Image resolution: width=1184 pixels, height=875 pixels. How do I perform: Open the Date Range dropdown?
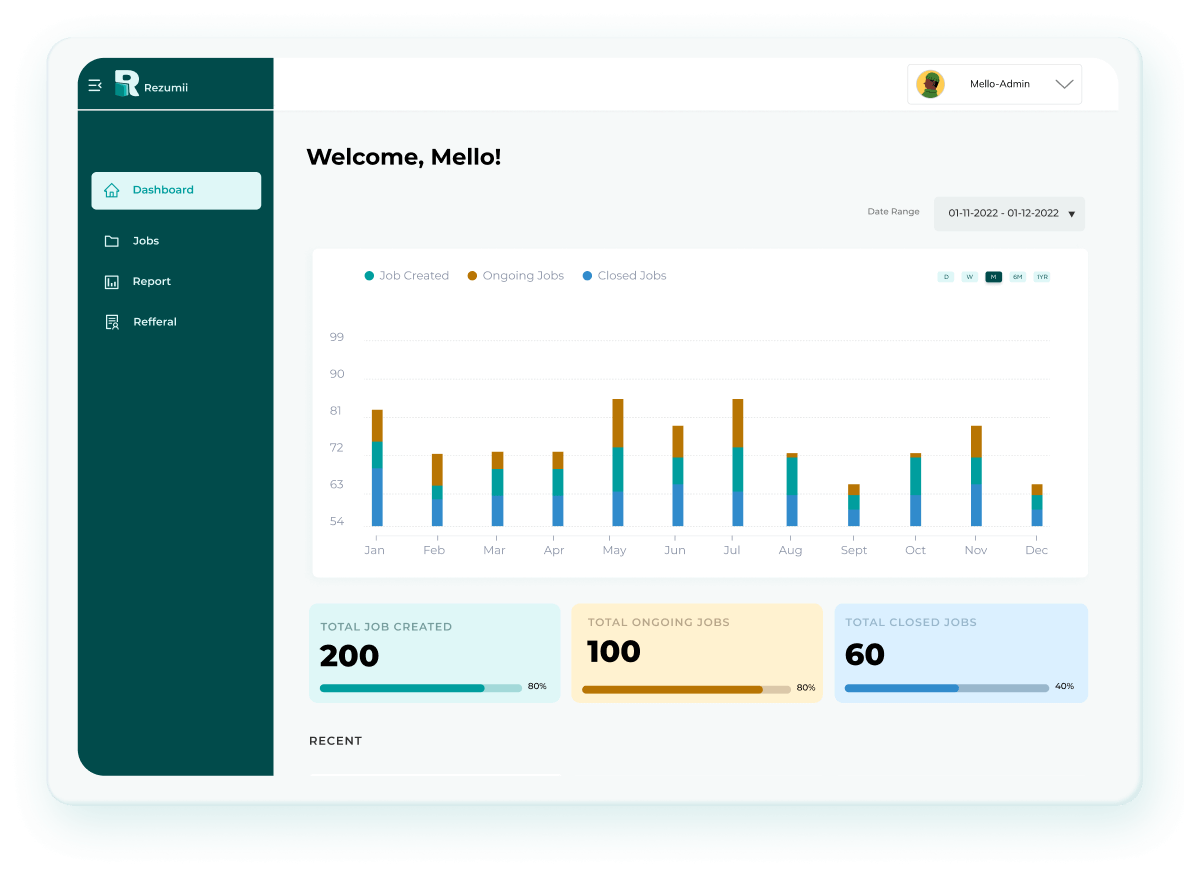tap(1009, 214)
